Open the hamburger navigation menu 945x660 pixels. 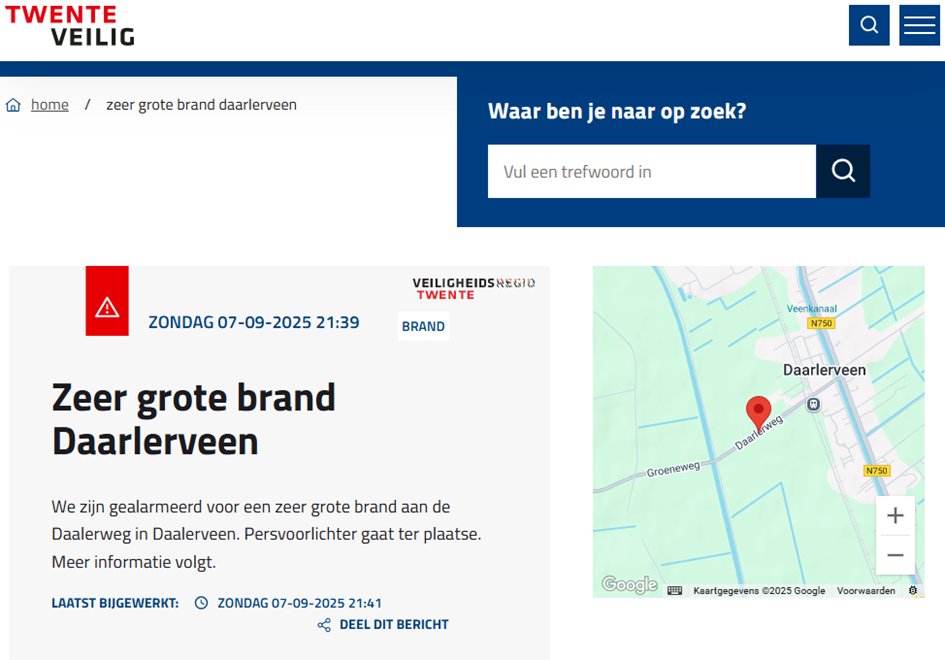pos(919,25)
